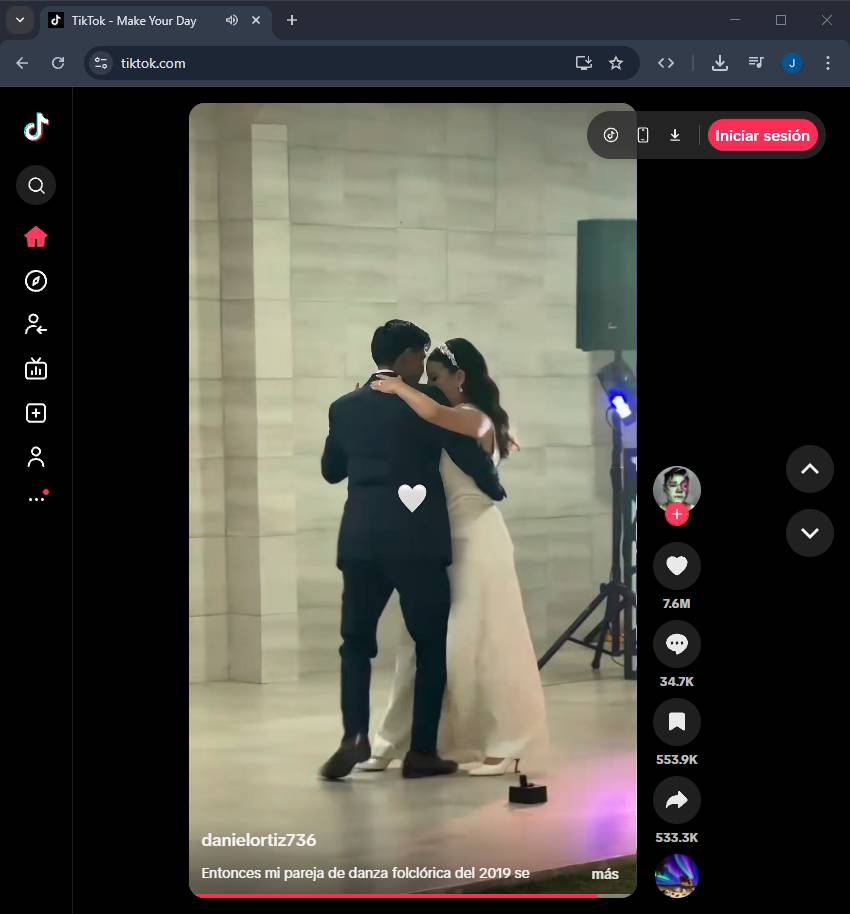
Task: Seek using the red video progress bar
Action: coord(400,895)
